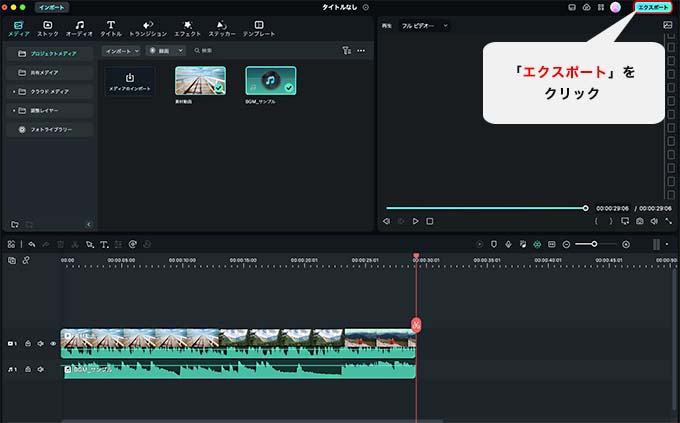This screenshot has height=423, width=680.
Task: Click the timeline layout grid icon
Action: pyautogui.click(x=11, y=244)
